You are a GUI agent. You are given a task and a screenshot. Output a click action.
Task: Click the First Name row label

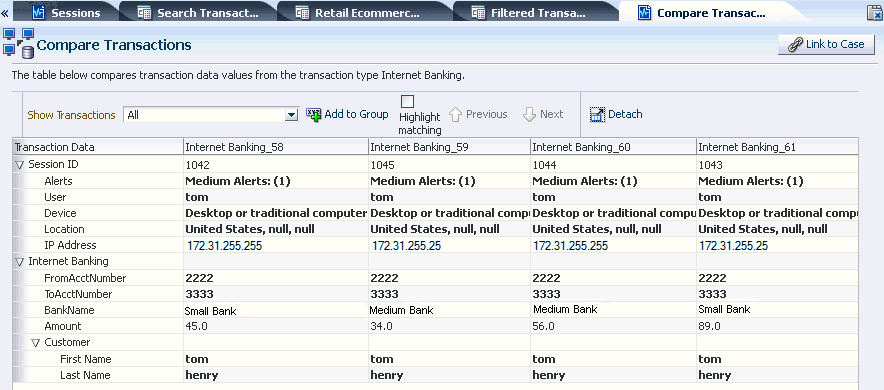(86, 359)
